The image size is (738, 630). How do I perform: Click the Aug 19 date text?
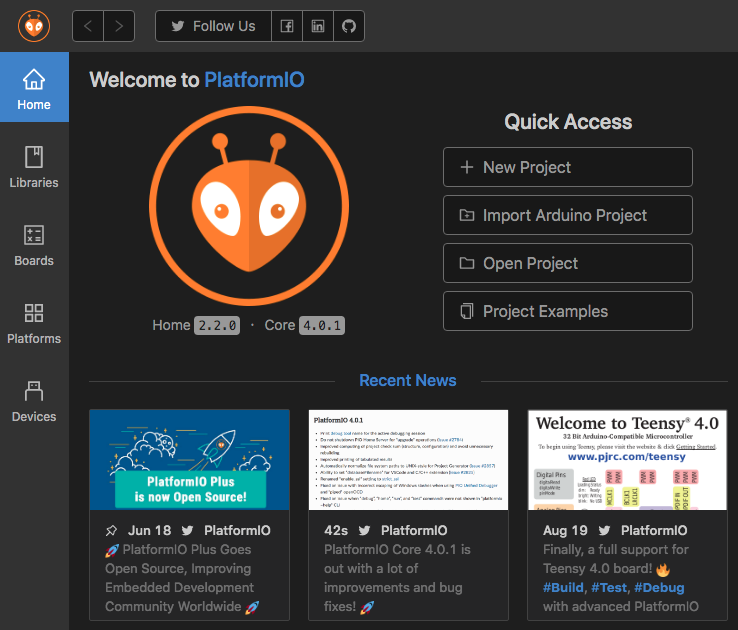tap(565, 530)
